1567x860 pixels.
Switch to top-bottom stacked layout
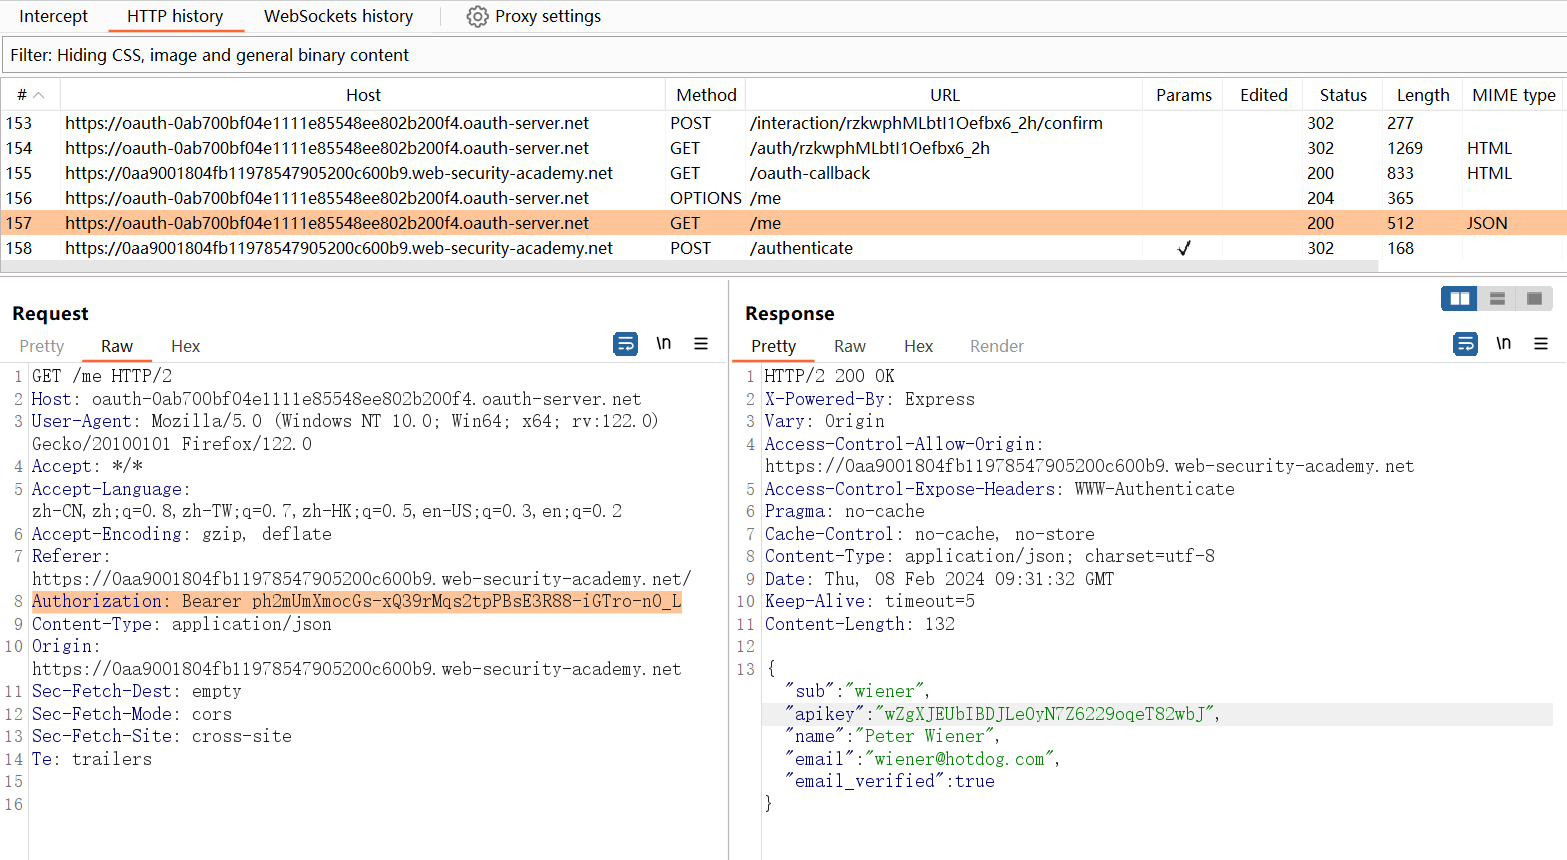pos(1497,298)
